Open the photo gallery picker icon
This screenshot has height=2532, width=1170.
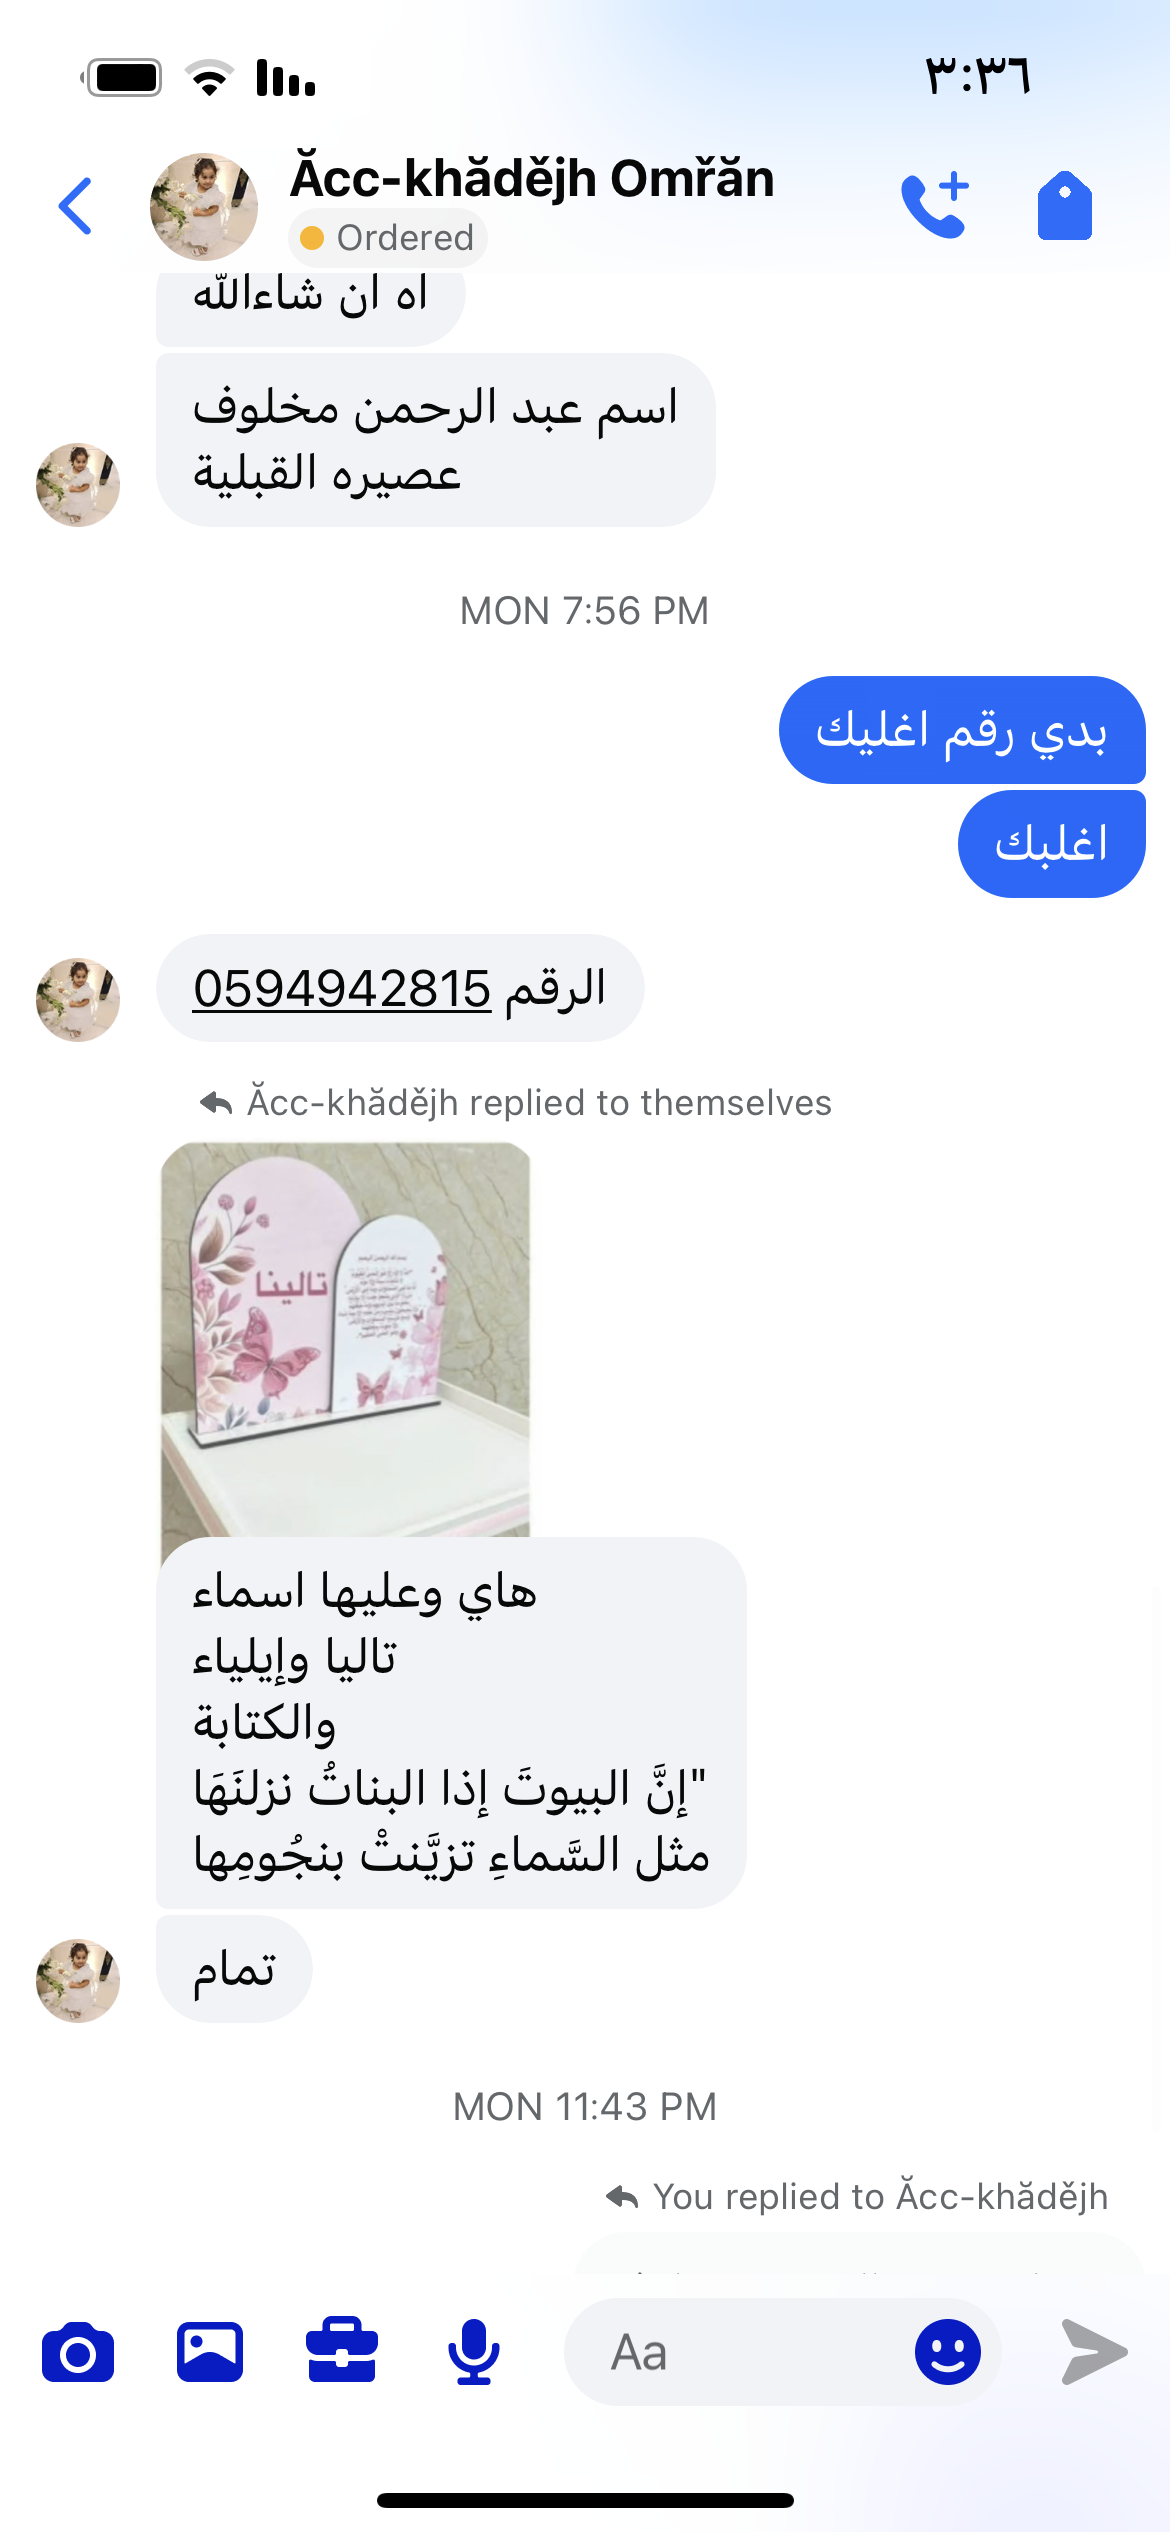210,2352
